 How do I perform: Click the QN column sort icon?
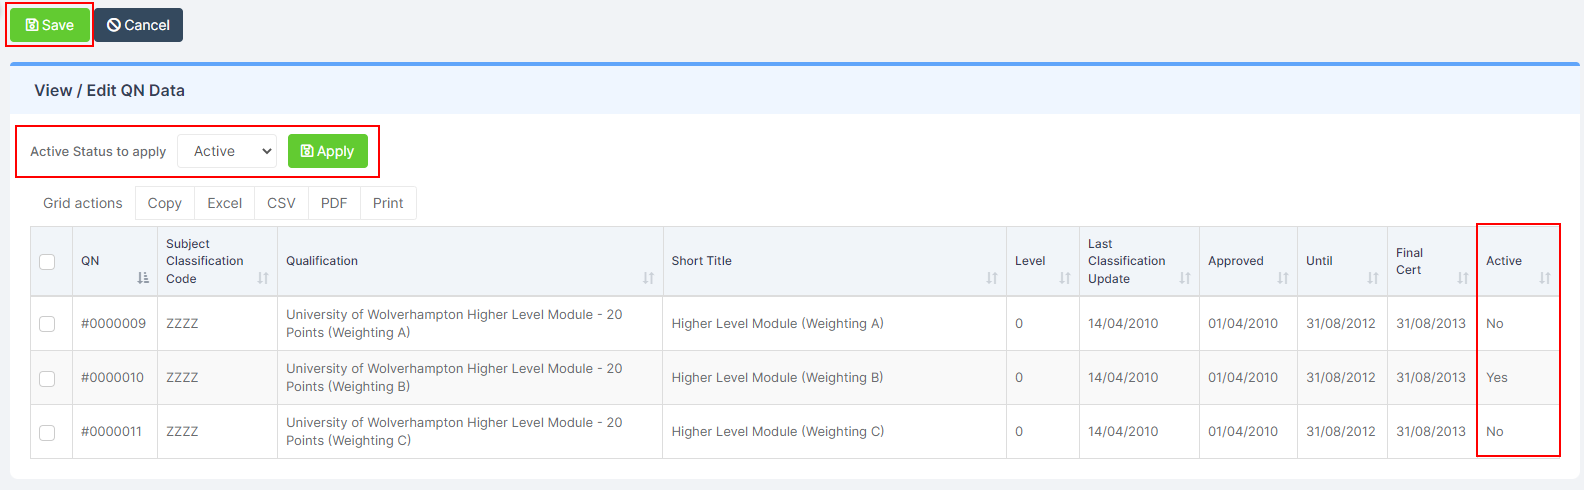[143, 278]
